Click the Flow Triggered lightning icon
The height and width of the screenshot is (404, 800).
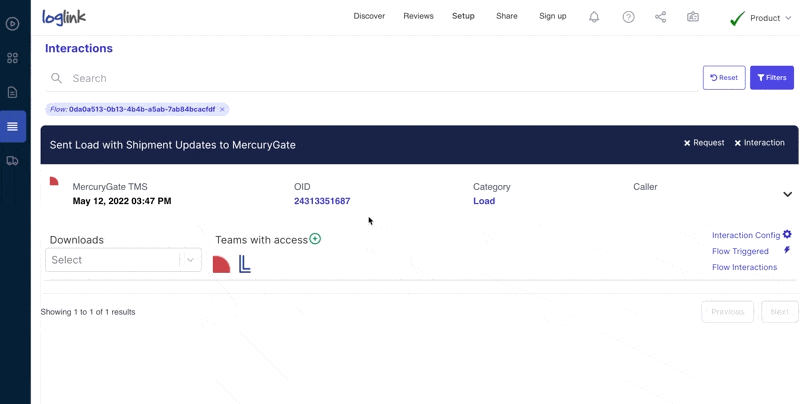pyautogui.click(x=787, y=250)
